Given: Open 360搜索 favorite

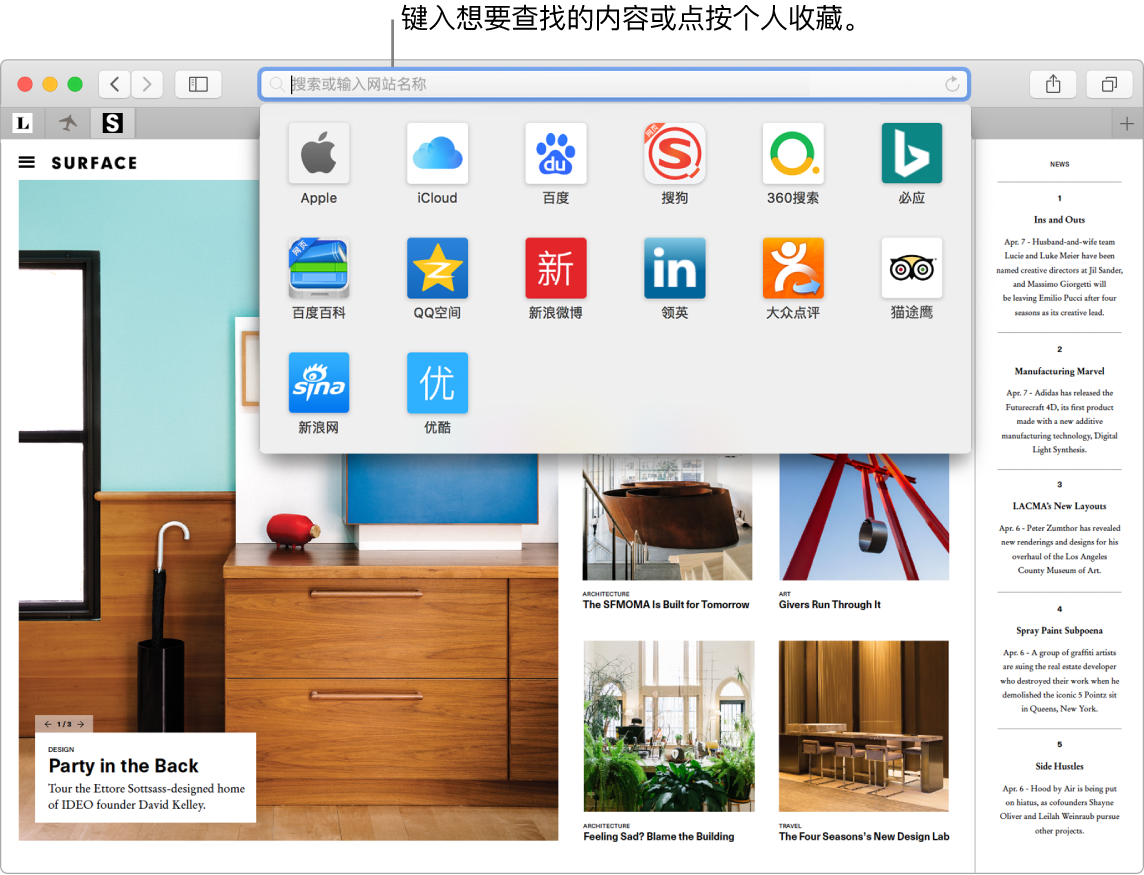Looking at the screenshot, I should coord(792,153).
